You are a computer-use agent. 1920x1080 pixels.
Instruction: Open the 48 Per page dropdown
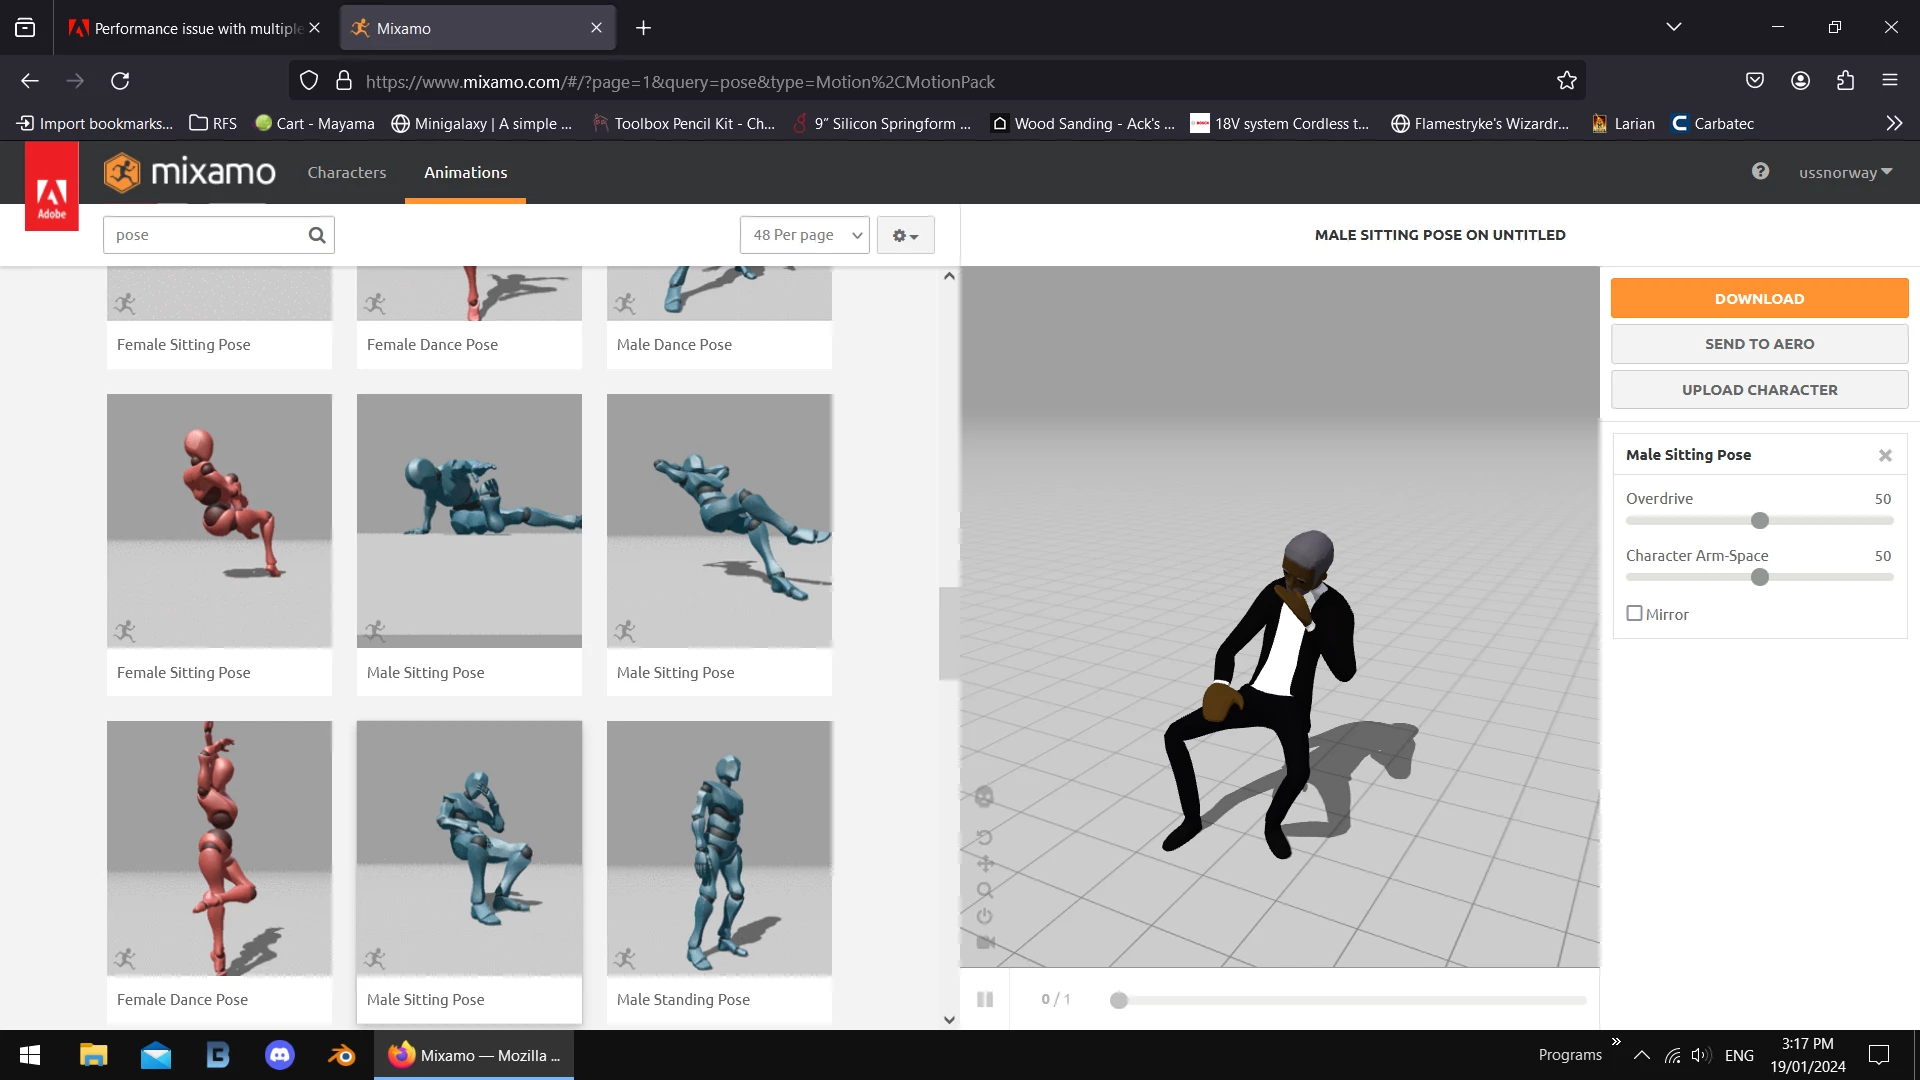coord(805,235)
